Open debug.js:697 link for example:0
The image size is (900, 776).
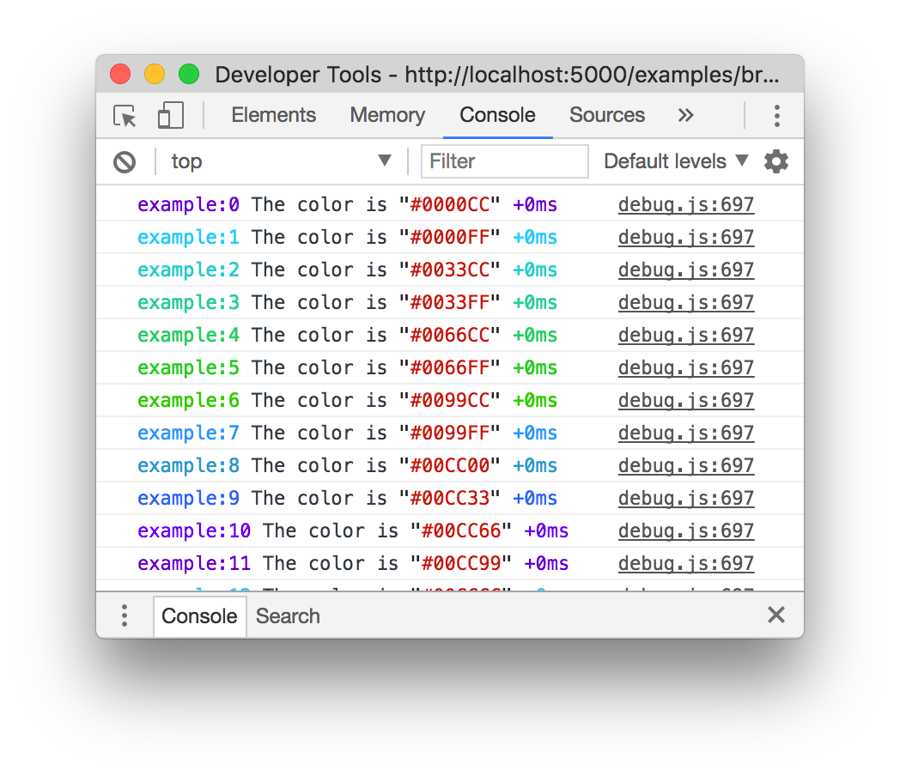coord(686,205)
